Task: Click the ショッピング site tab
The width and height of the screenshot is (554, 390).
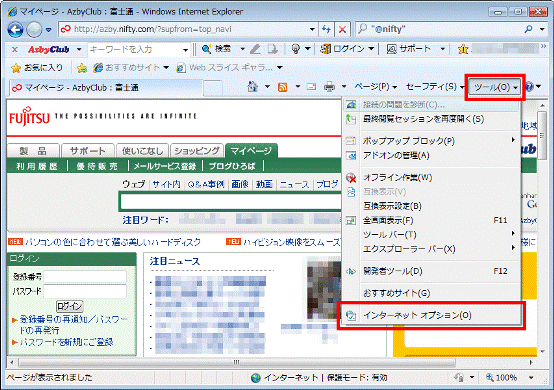Action: (x=197, y=151)
